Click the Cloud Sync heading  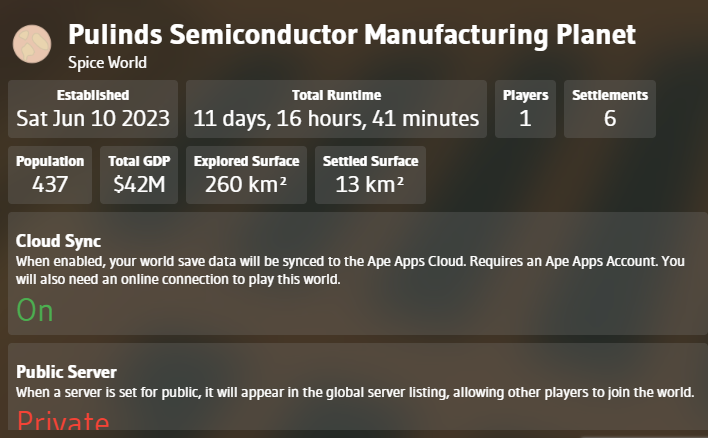coord(58,241)
